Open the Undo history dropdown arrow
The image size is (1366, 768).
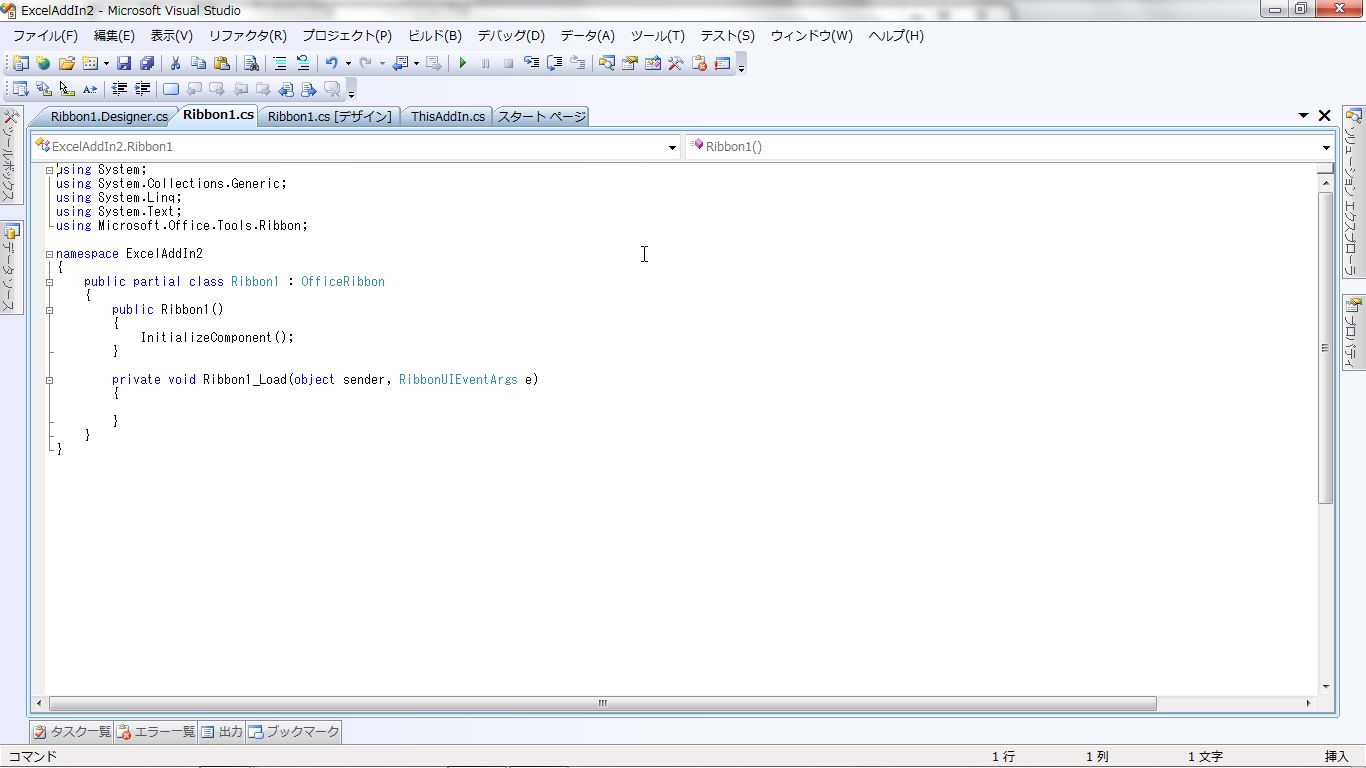[348, 63]
